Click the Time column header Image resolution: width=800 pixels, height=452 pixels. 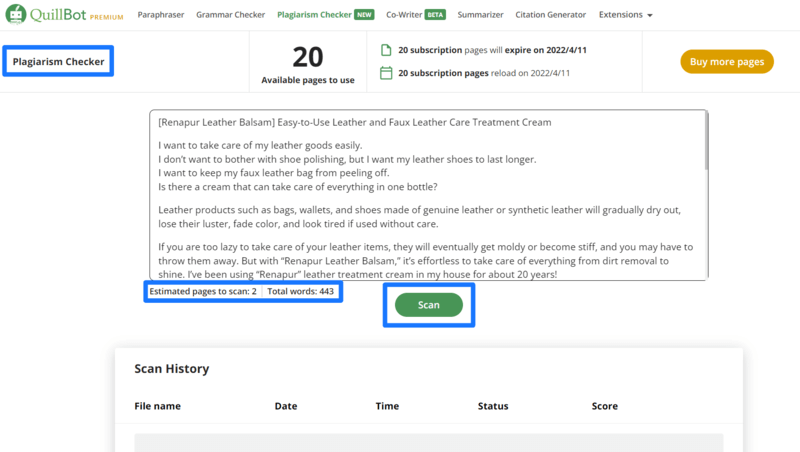[387, 406]
